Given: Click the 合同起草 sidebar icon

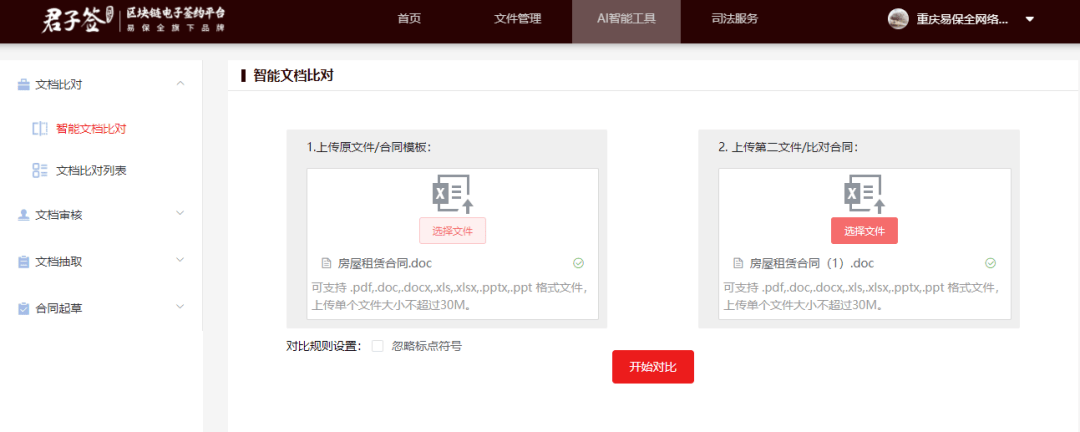Looking at the screenshot, I should pyautogui.click(x=23, y=309).
